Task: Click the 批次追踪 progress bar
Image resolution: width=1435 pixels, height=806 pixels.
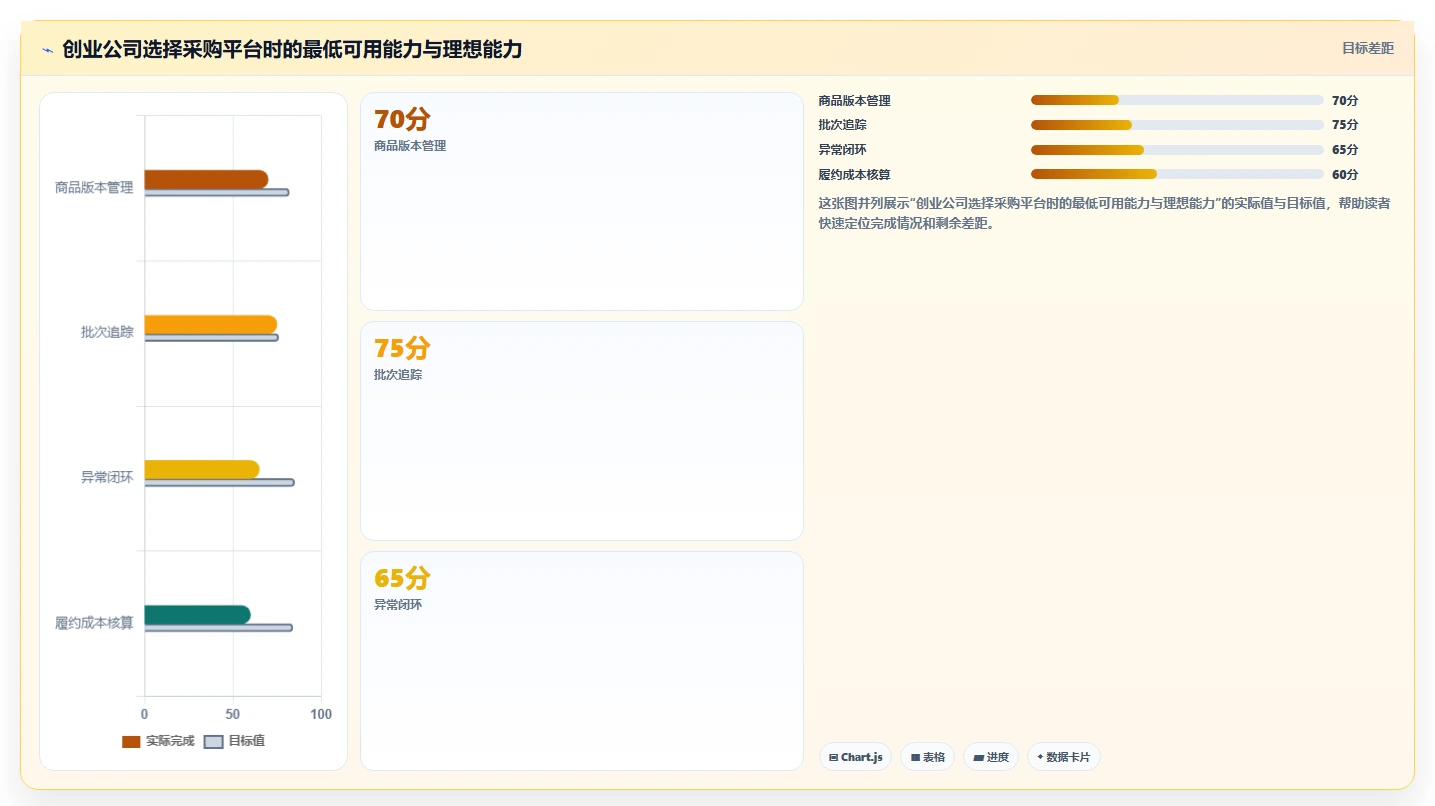Action: tap(1177, 125)
